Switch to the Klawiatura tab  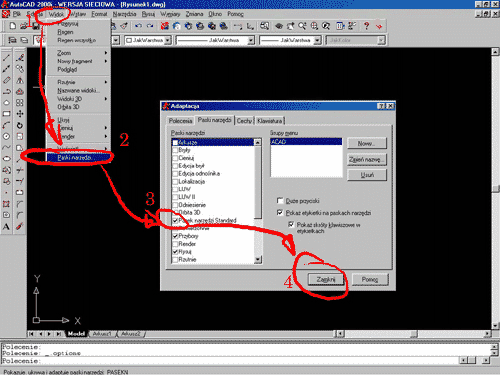coord(270,121)
